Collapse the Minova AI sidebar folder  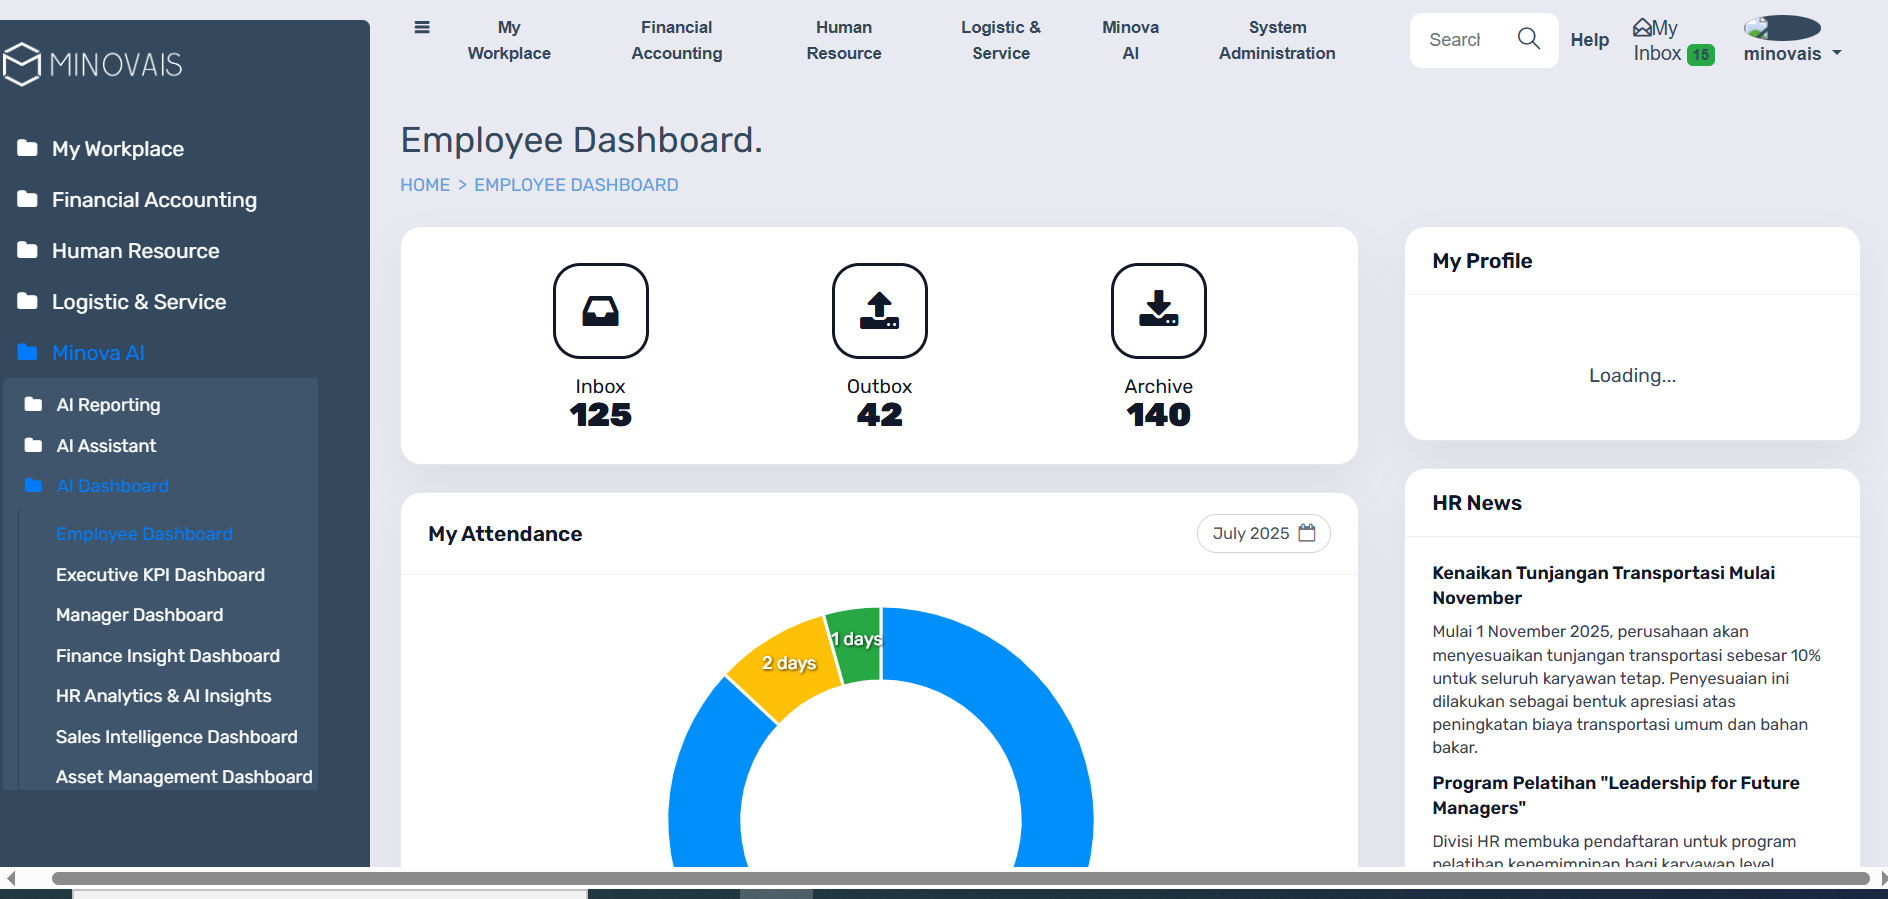98,353
